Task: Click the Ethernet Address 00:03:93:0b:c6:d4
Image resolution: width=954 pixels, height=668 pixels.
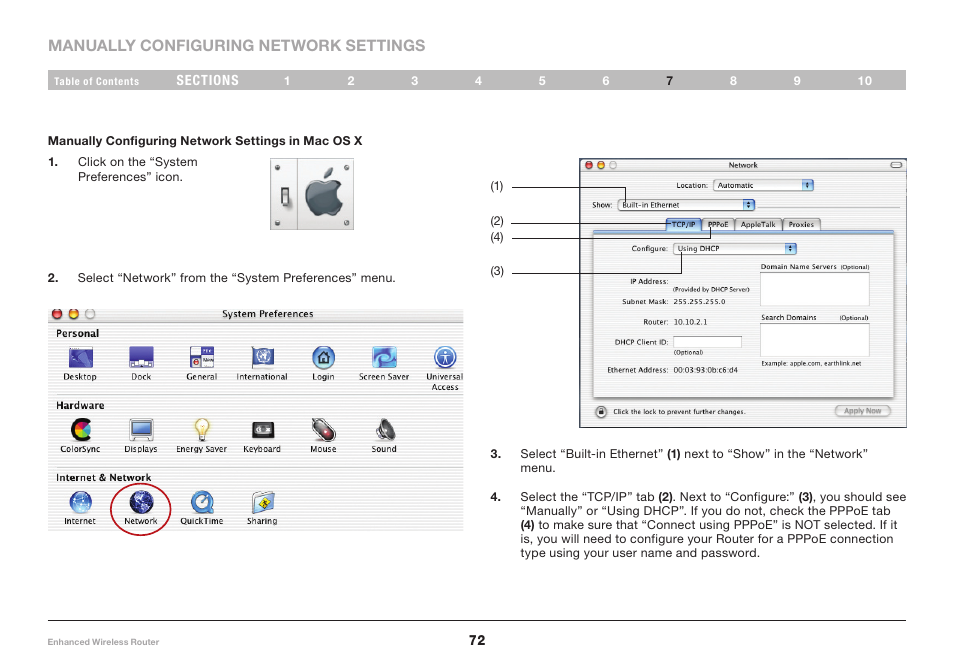Action: (705, 370)
